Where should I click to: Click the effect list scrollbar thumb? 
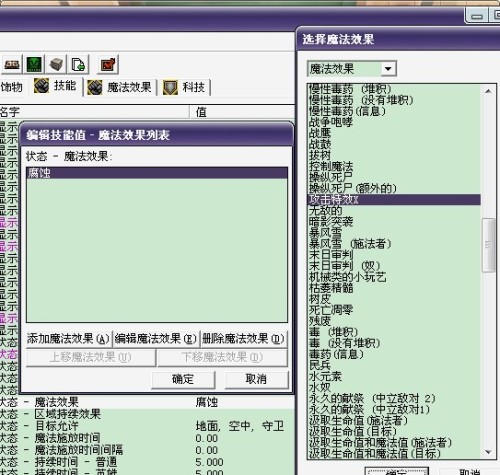[x=488, y=245]
